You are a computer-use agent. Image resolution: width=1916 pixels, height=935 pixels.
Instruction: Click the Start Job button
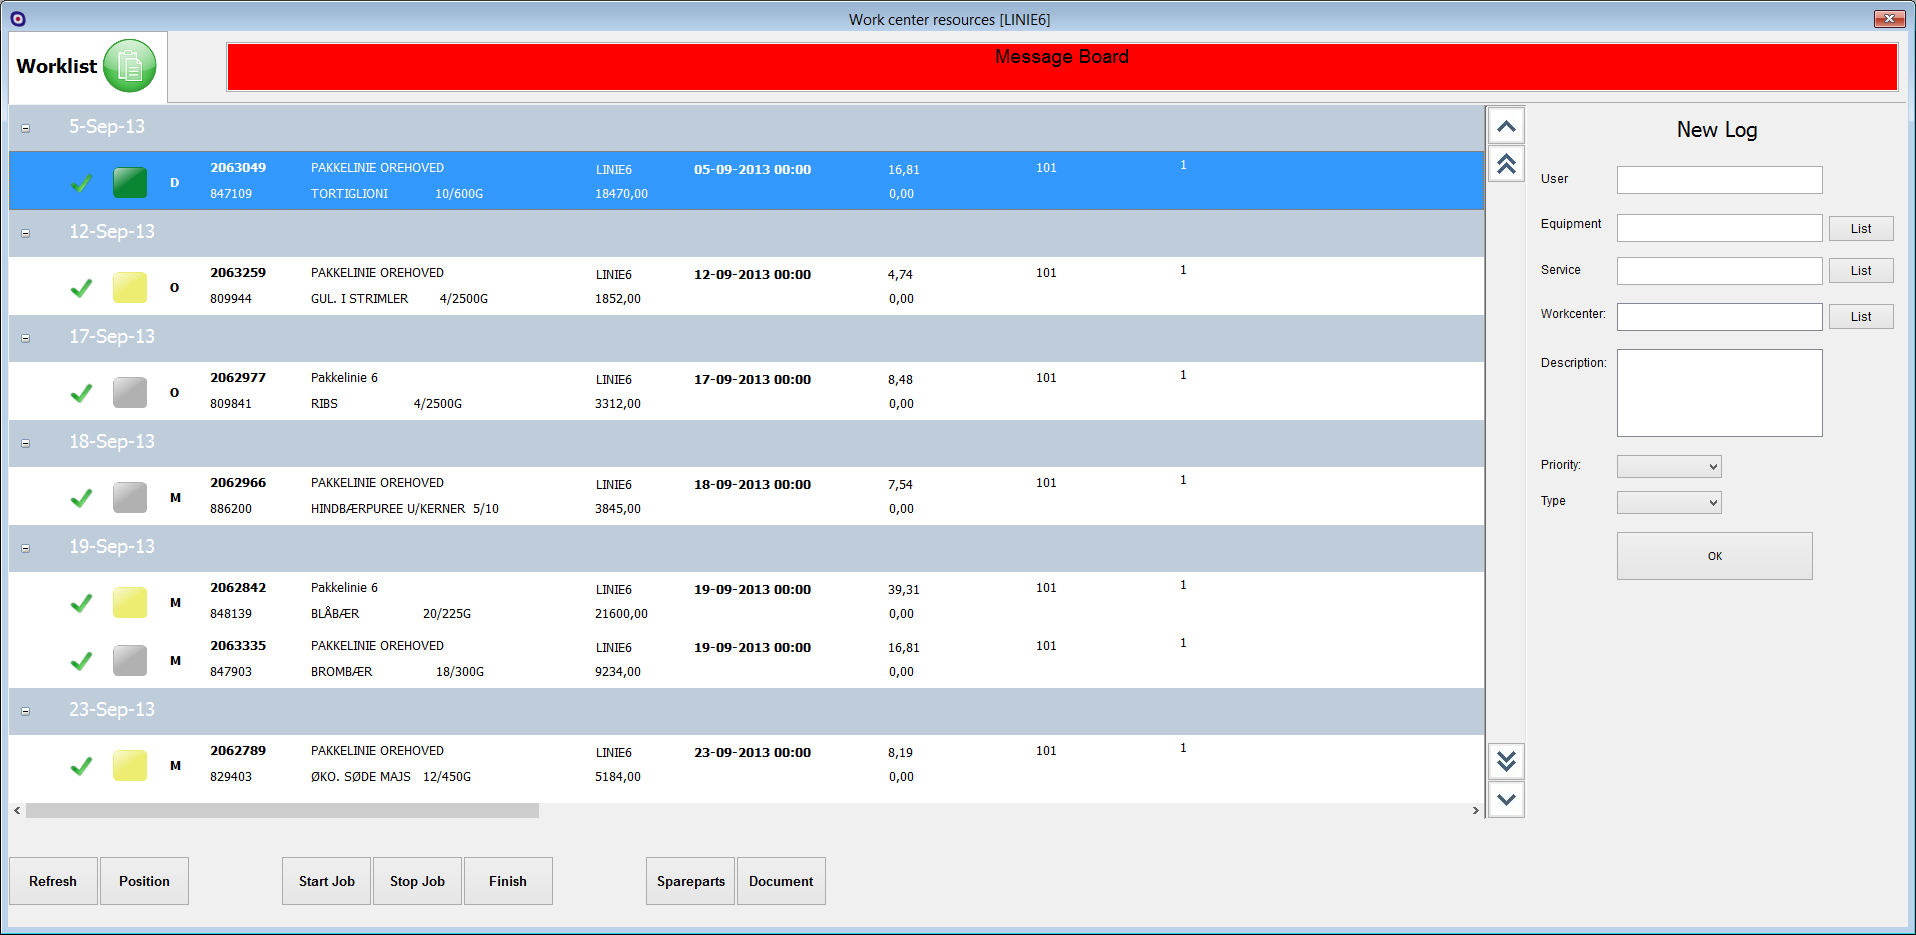click(326, 881)
